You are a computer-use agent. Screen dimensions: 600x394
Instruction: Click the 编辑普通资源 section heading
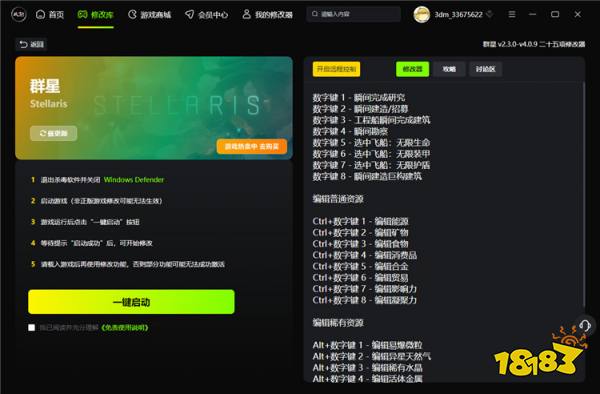(338, 199)
